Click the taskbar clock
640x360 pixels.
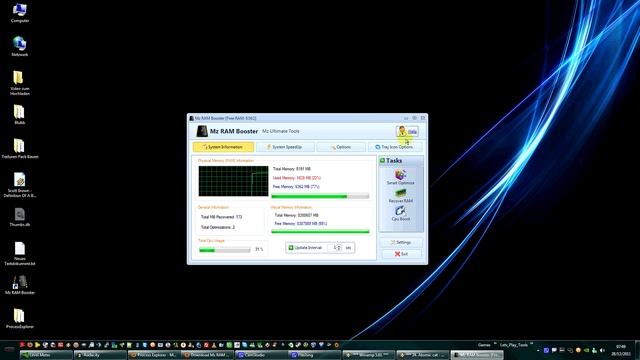click(621, 350)
